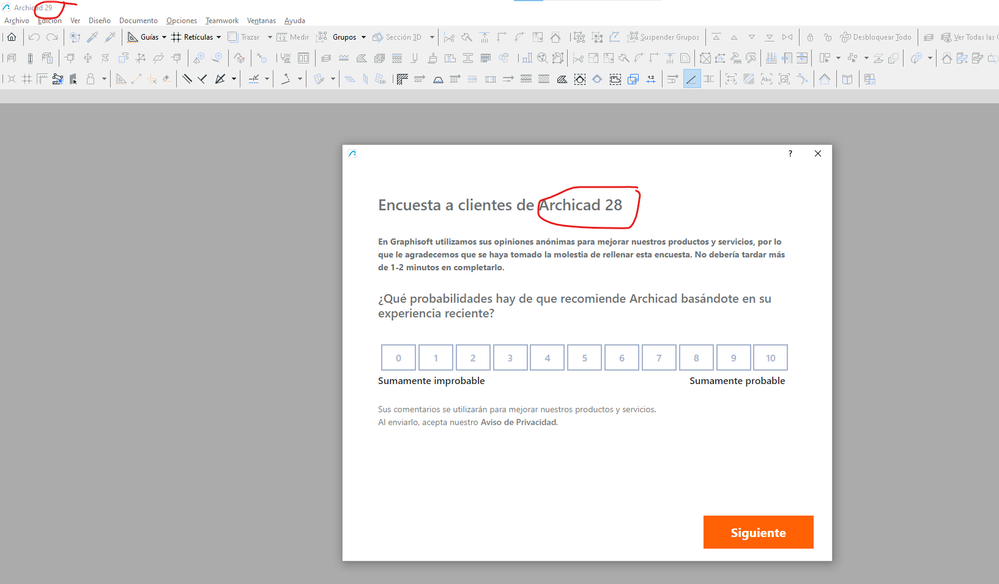Click the 1.2 dimension icon in third row
Image resolution: width=999 pixels, height=584 pixels.
(650, 79)
